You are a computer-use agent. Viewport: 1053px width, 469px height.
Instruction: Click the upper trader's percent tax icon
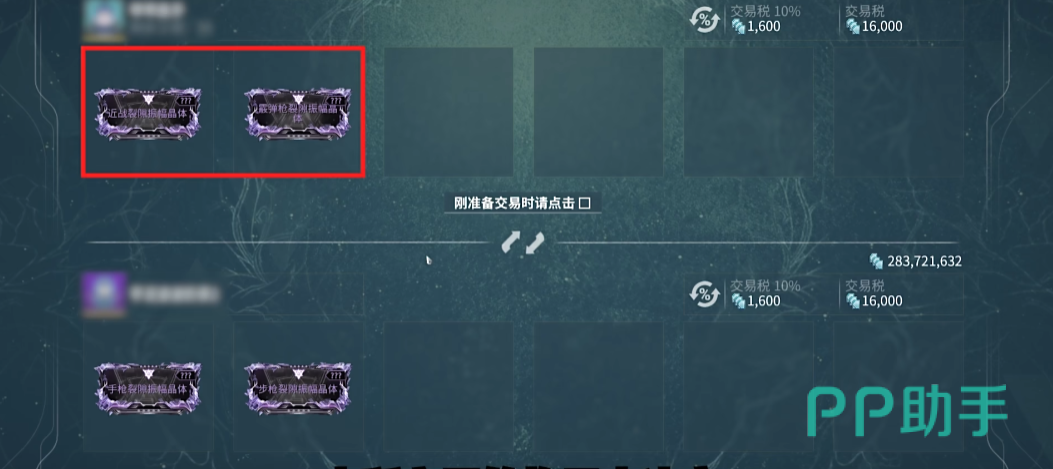point(704,19)
